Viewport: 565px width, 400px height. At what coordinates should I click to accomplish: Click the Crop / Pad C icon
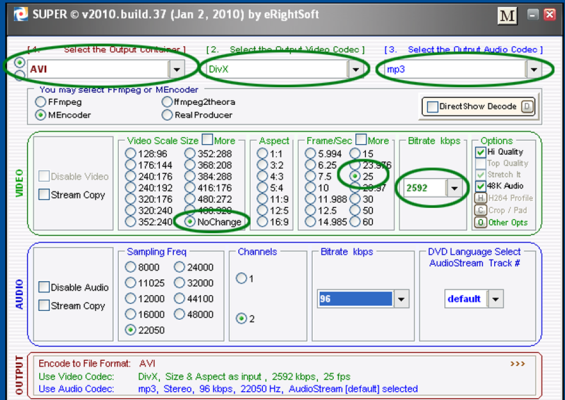(x=480, y=210)
